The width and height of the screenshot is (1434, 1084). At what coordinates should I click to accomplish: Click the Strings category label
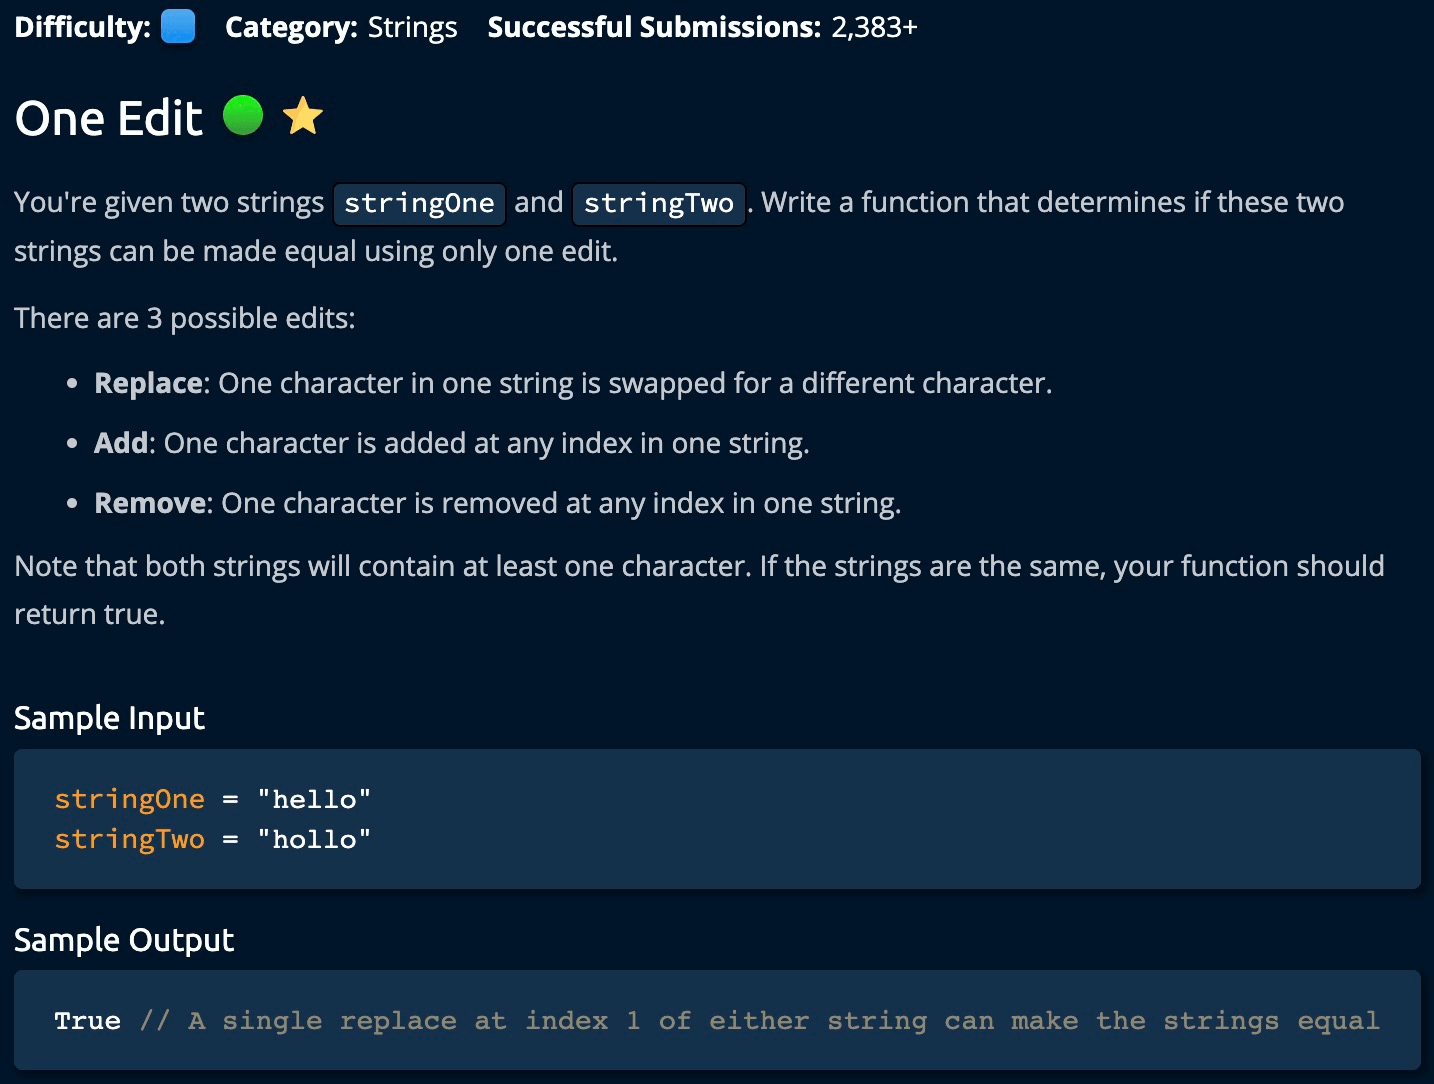coord(412,27)
